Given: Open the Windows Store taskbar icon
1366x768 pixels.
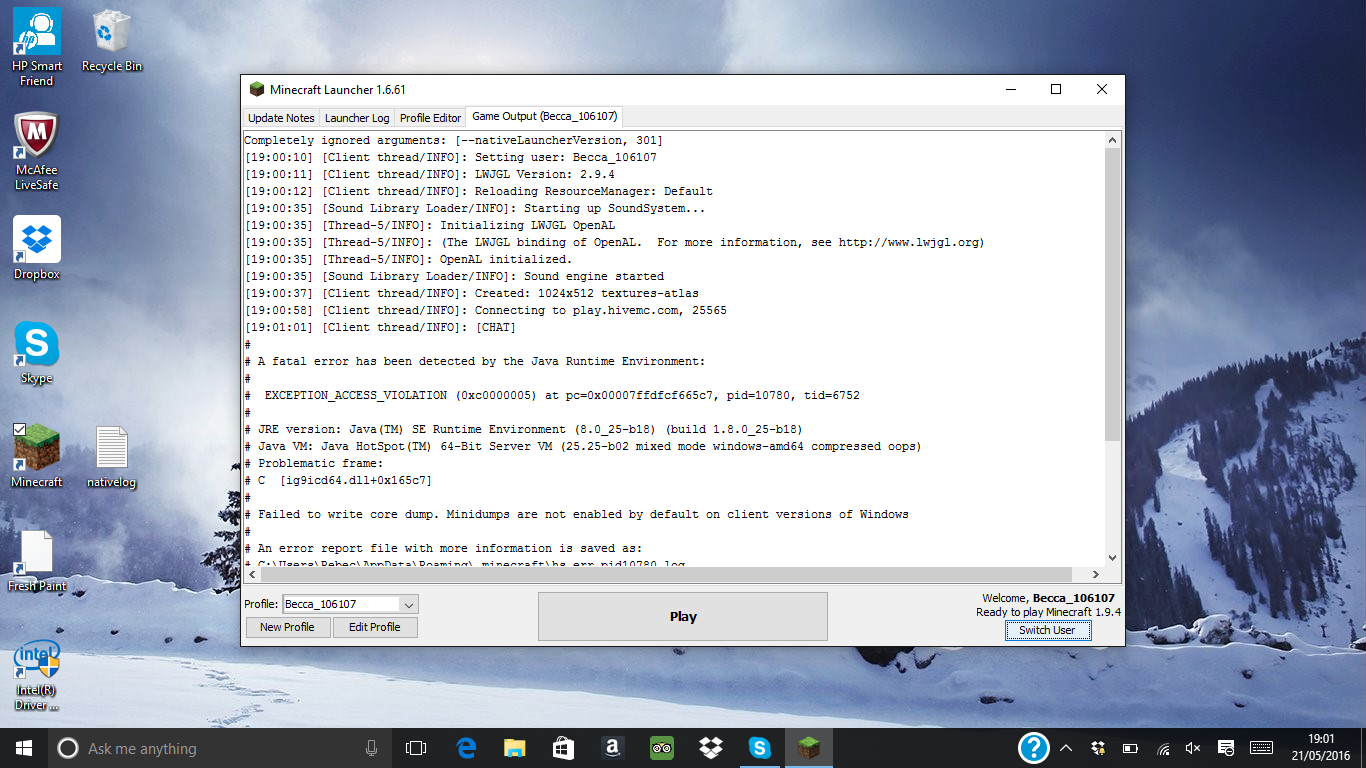Looking at the screenshot, I should click(563, 748).
